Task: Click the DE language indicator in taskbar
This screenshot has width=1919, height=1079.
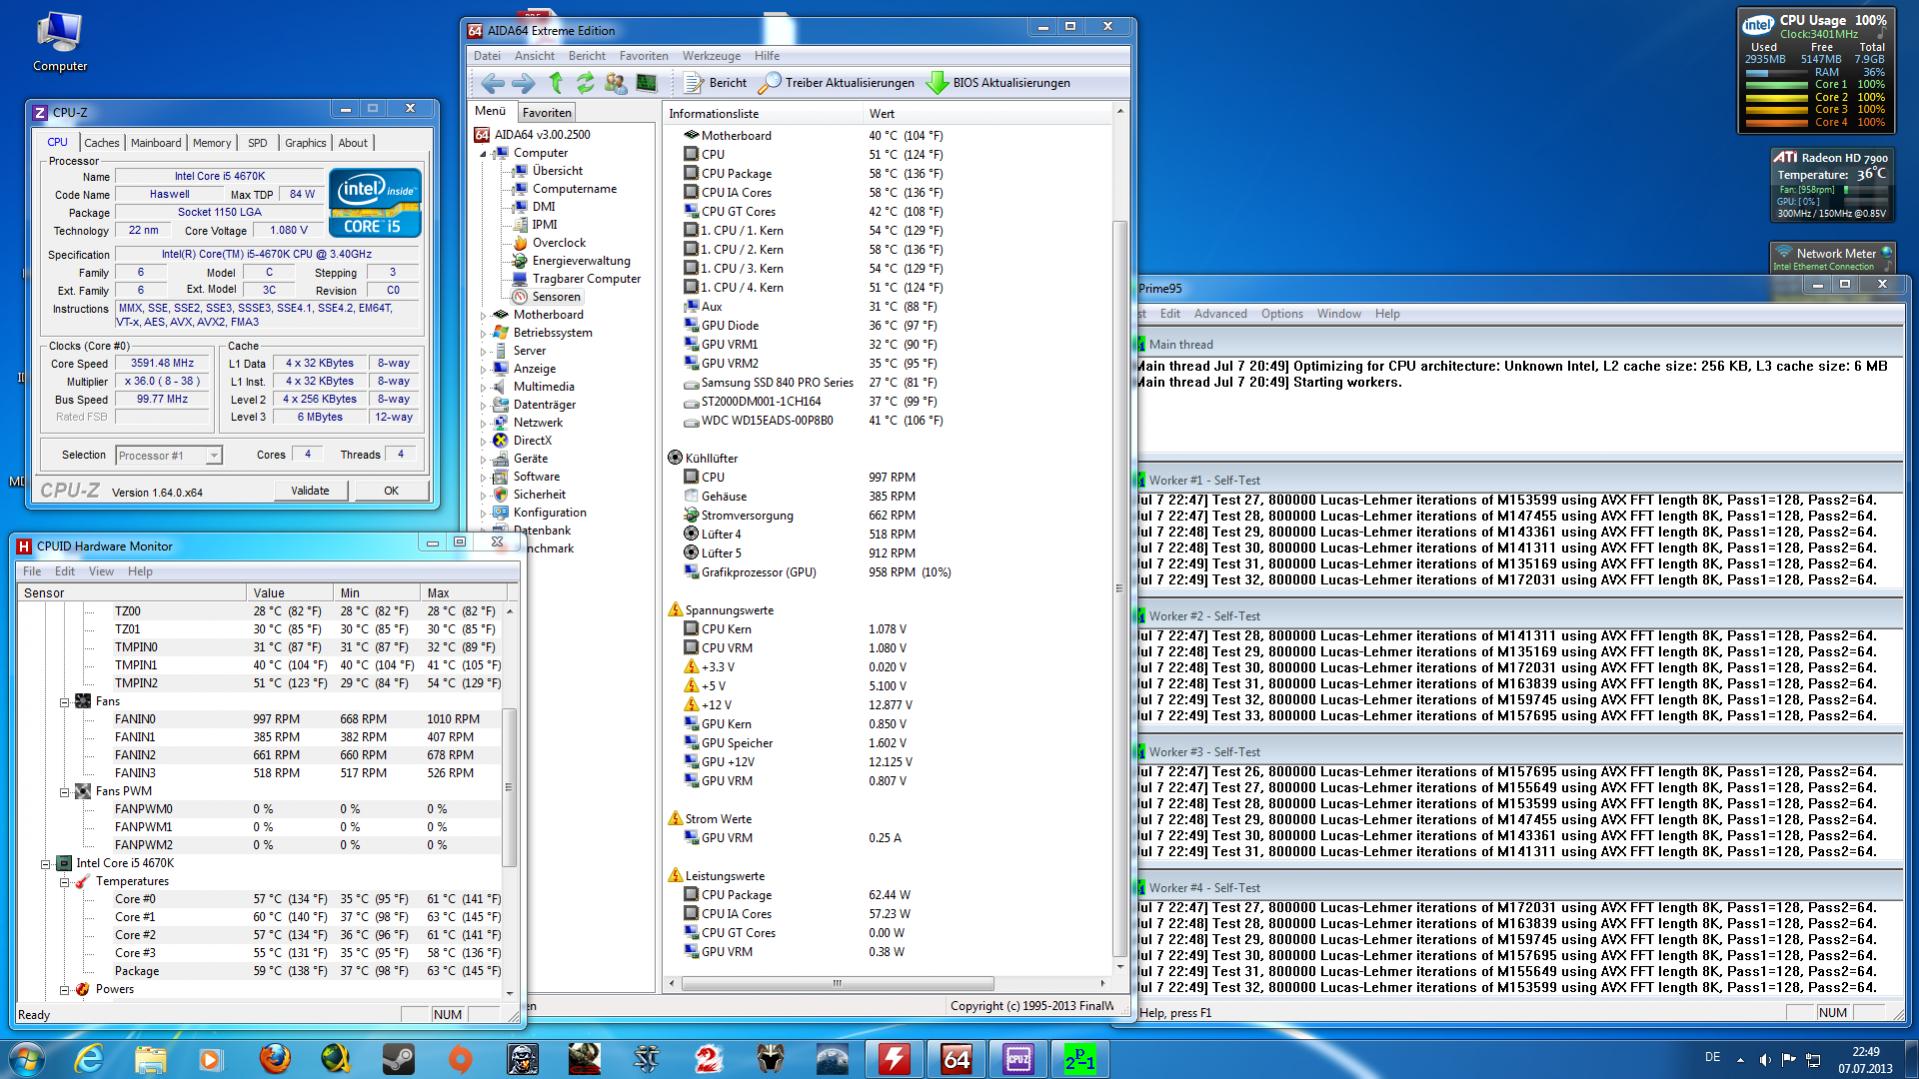Action: tap(1712, 1057)
